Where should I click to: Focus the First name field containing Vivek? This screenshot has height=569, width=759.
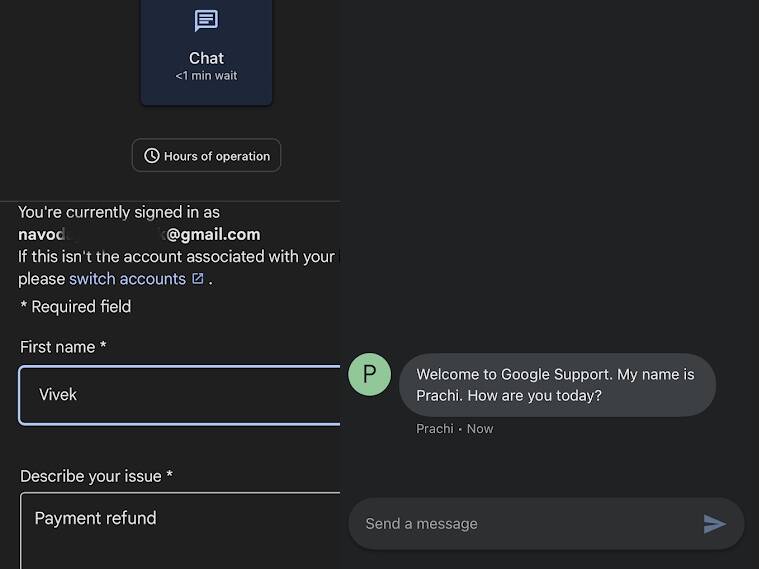(180, 395)
